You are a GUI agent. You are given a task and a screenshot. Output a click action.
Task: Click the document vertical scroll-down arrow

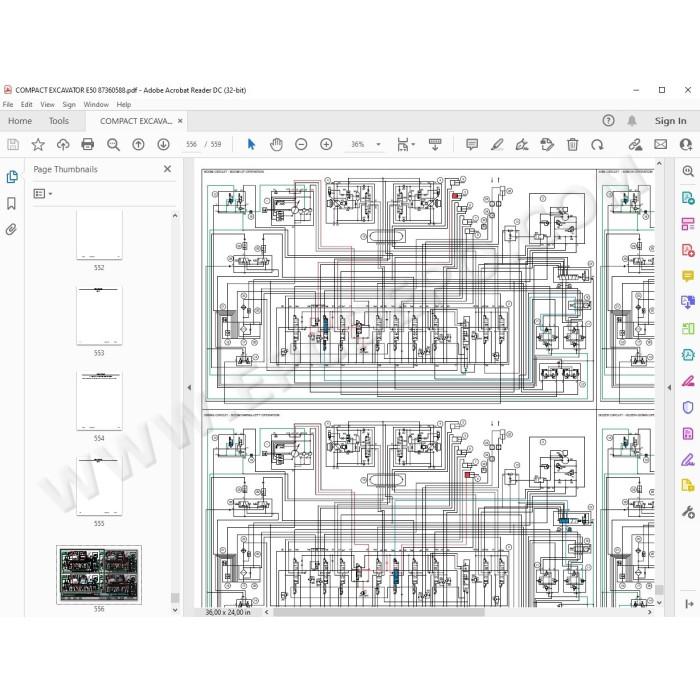[659, 602]
